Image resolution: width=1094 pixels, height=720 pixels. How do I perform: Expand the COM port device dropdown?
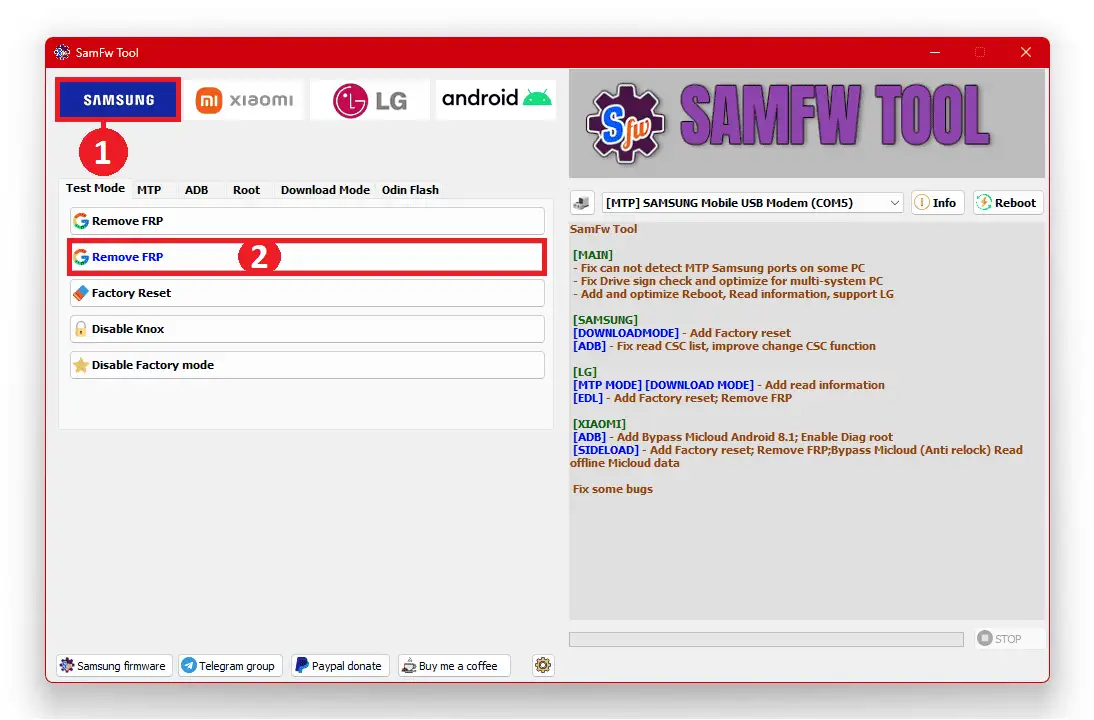coord(752,203)
